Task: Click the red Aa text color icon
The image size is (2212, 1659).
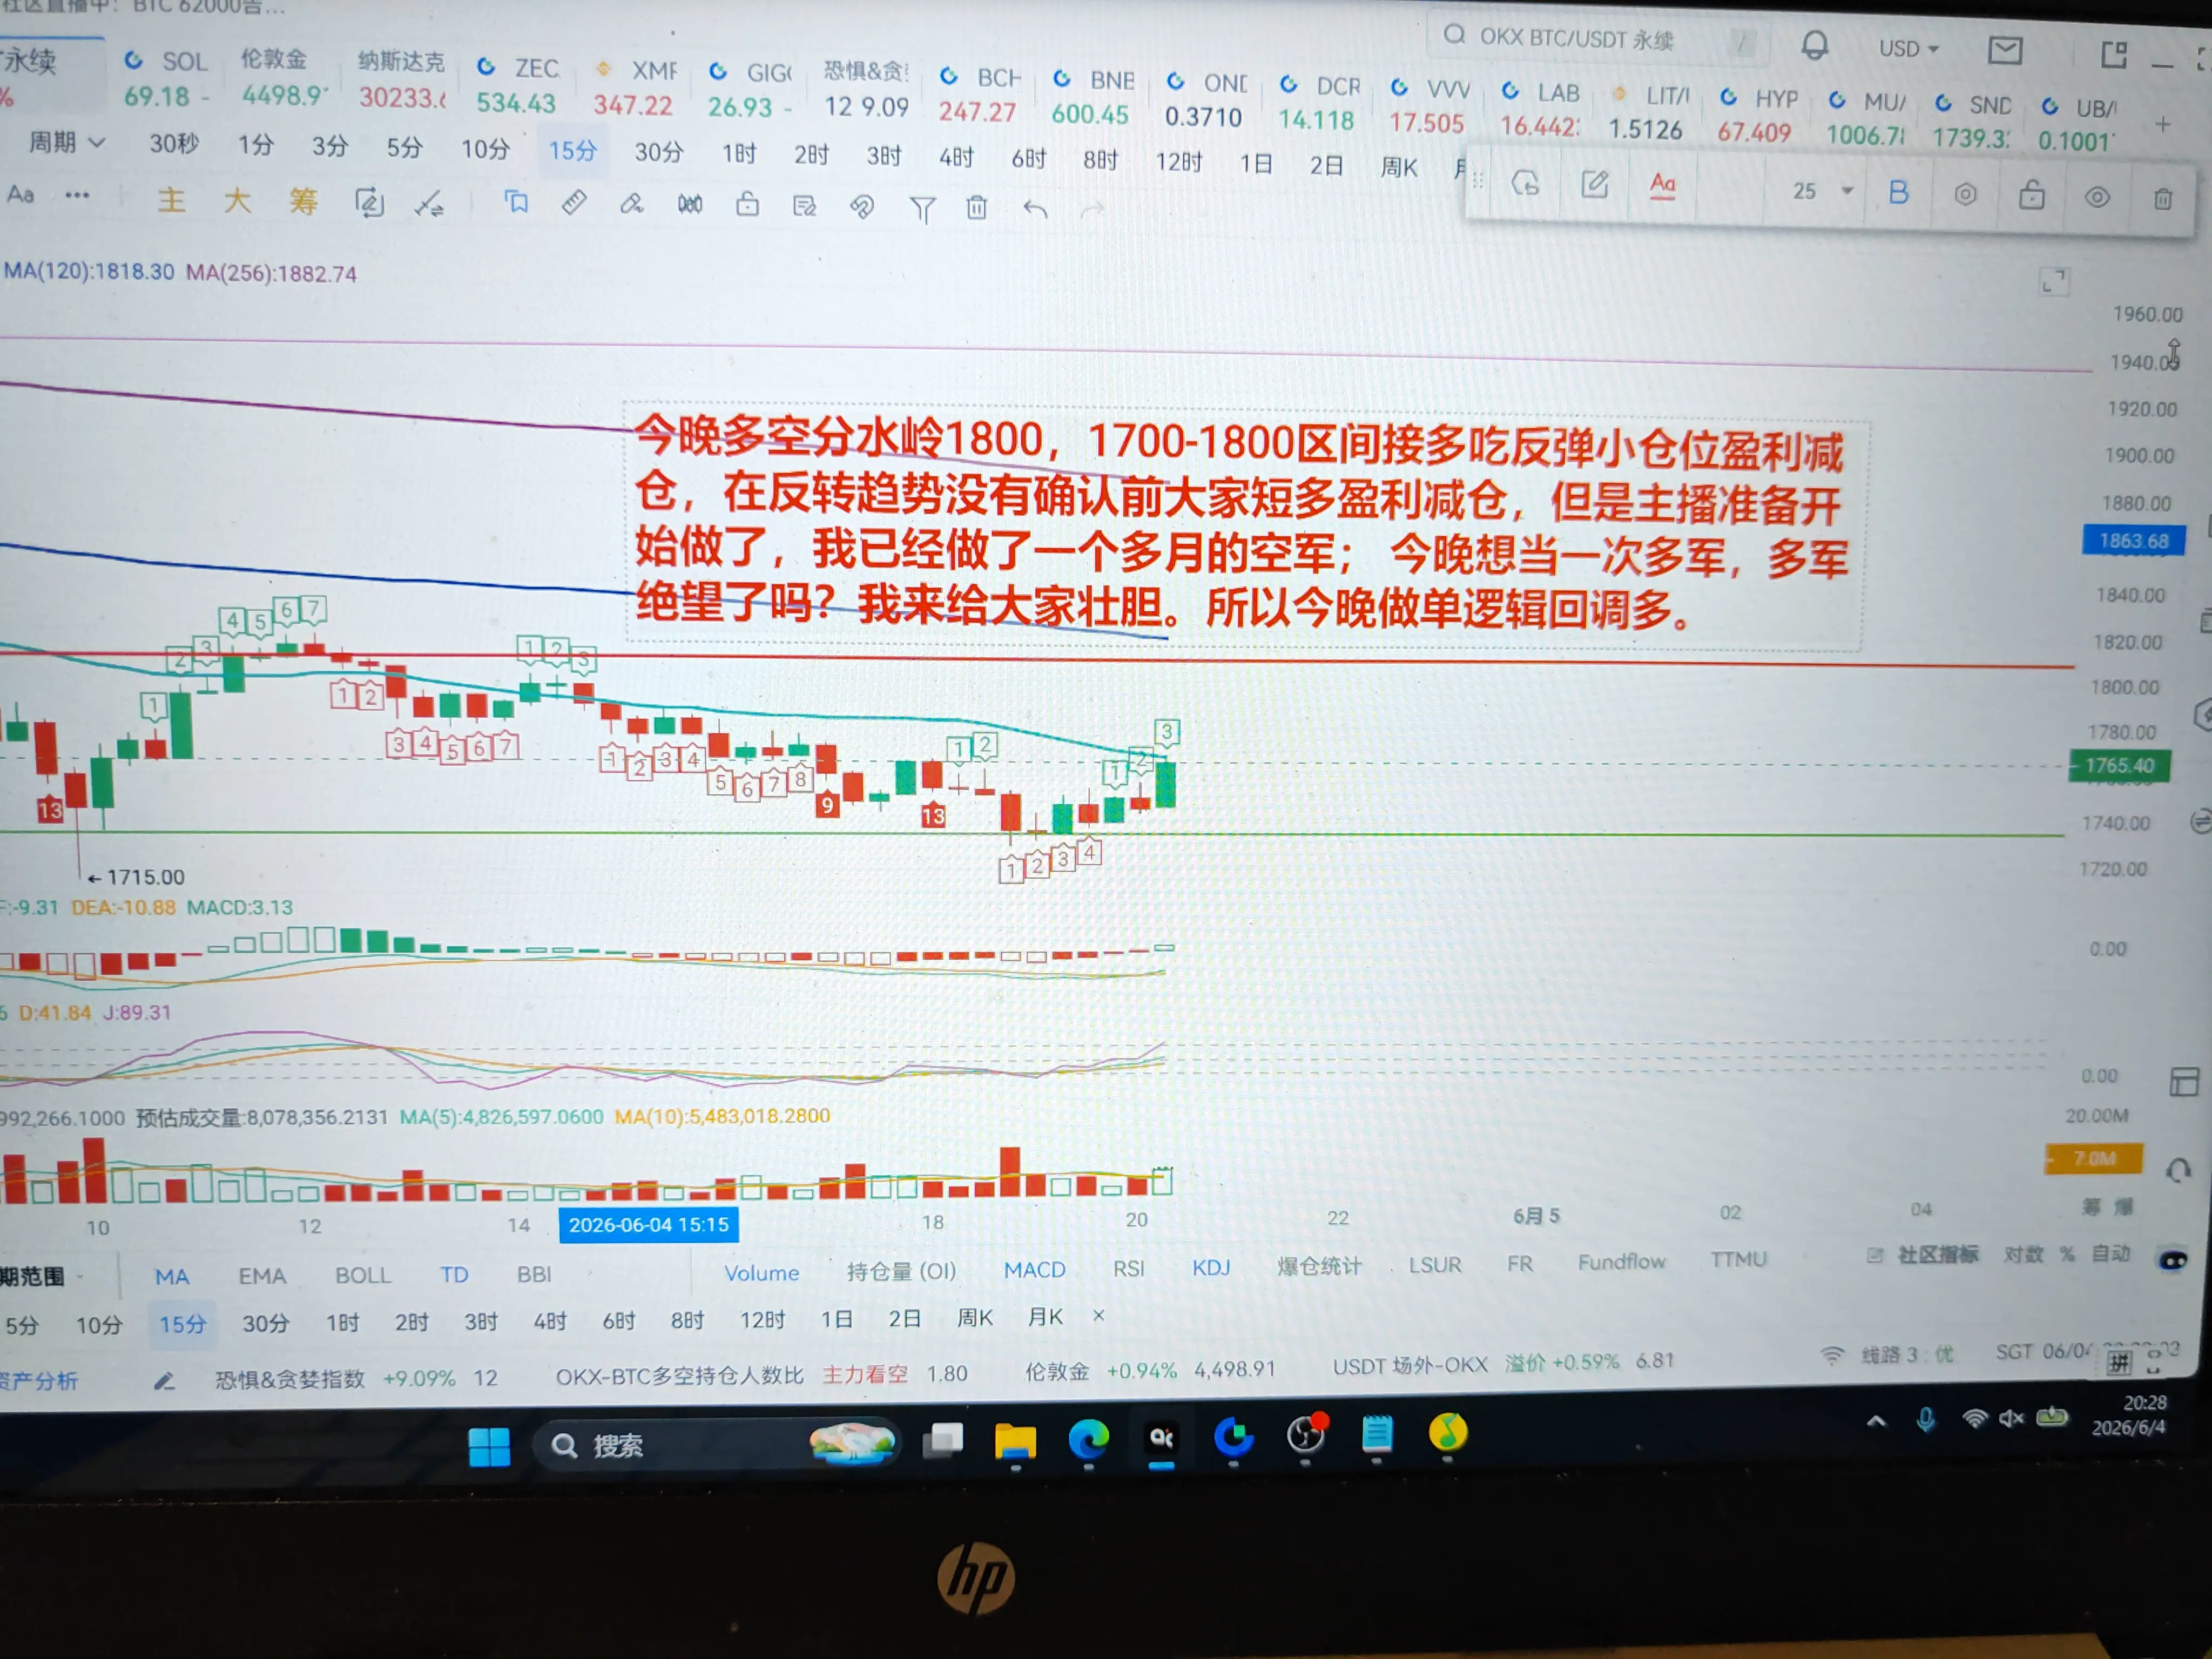Action: 1662,186
